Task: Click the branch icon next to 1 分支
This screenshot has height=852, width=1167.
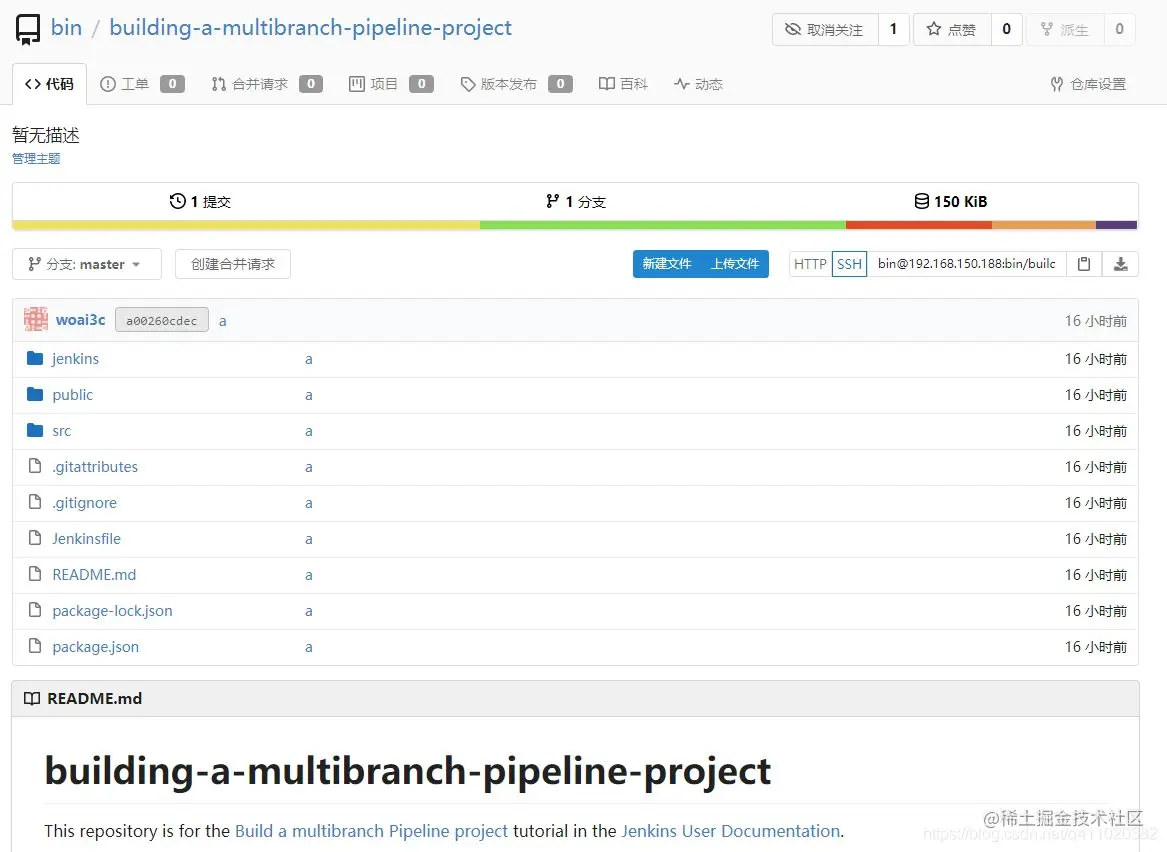Action: (552, 201)
